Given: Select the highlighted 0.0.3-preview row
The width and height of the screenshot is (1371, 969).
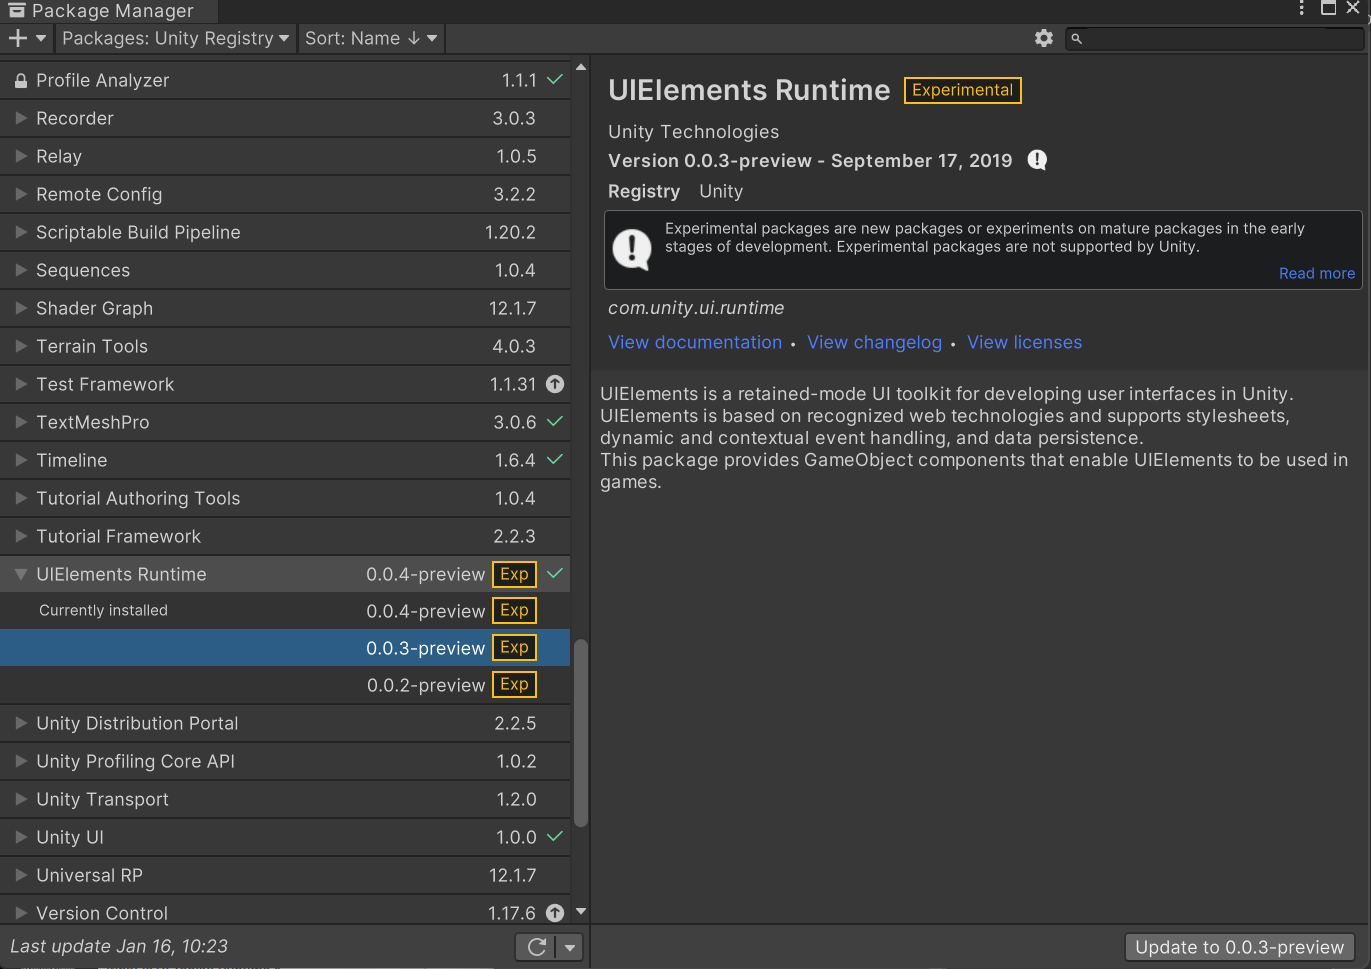Looking at the screenshot, I should click(x=285, y=648).
